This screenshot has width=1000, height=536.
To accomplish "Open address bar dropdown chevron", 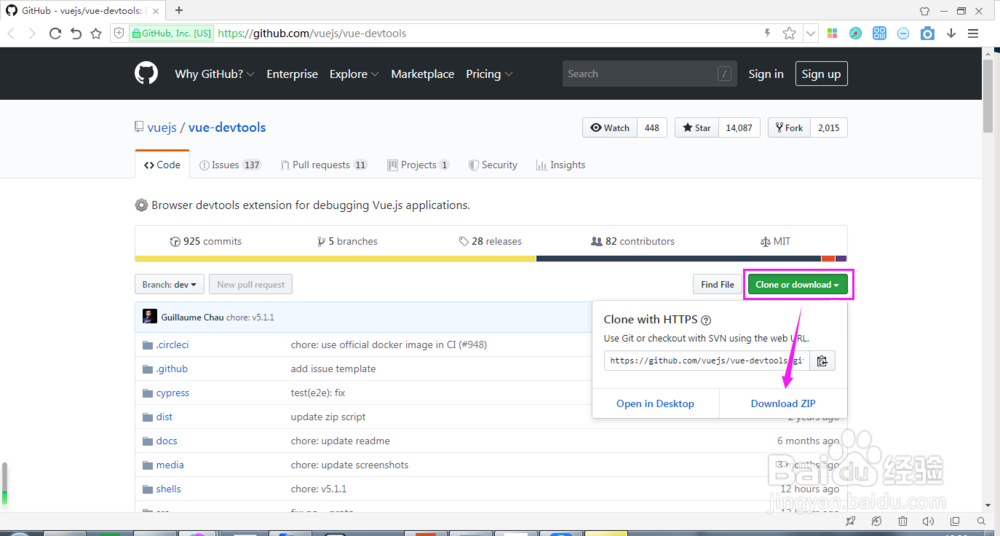I will (810, 34).
